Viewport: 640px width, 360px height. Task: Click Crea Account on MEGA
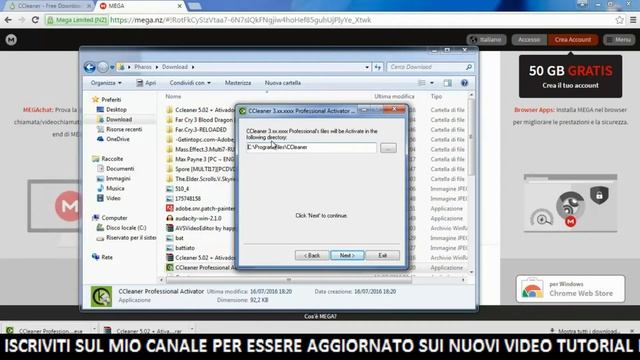(x=573, y=40)
